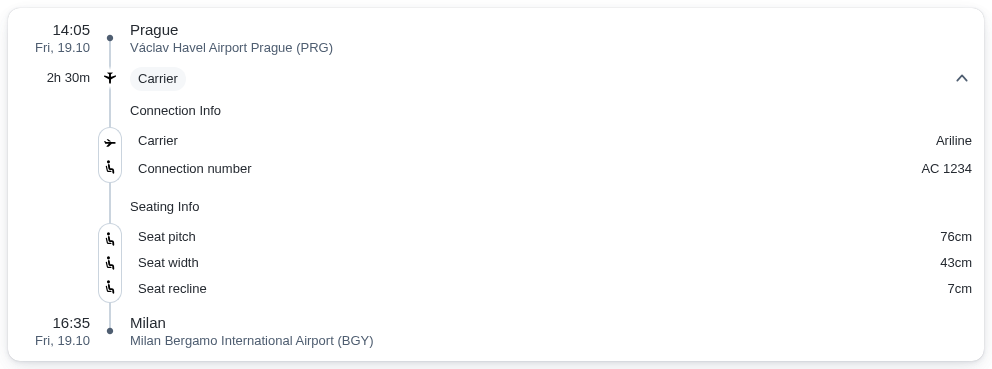Click the 2h 30m flight duration
This screenshot has height=369, width=992.
(68, 78)
